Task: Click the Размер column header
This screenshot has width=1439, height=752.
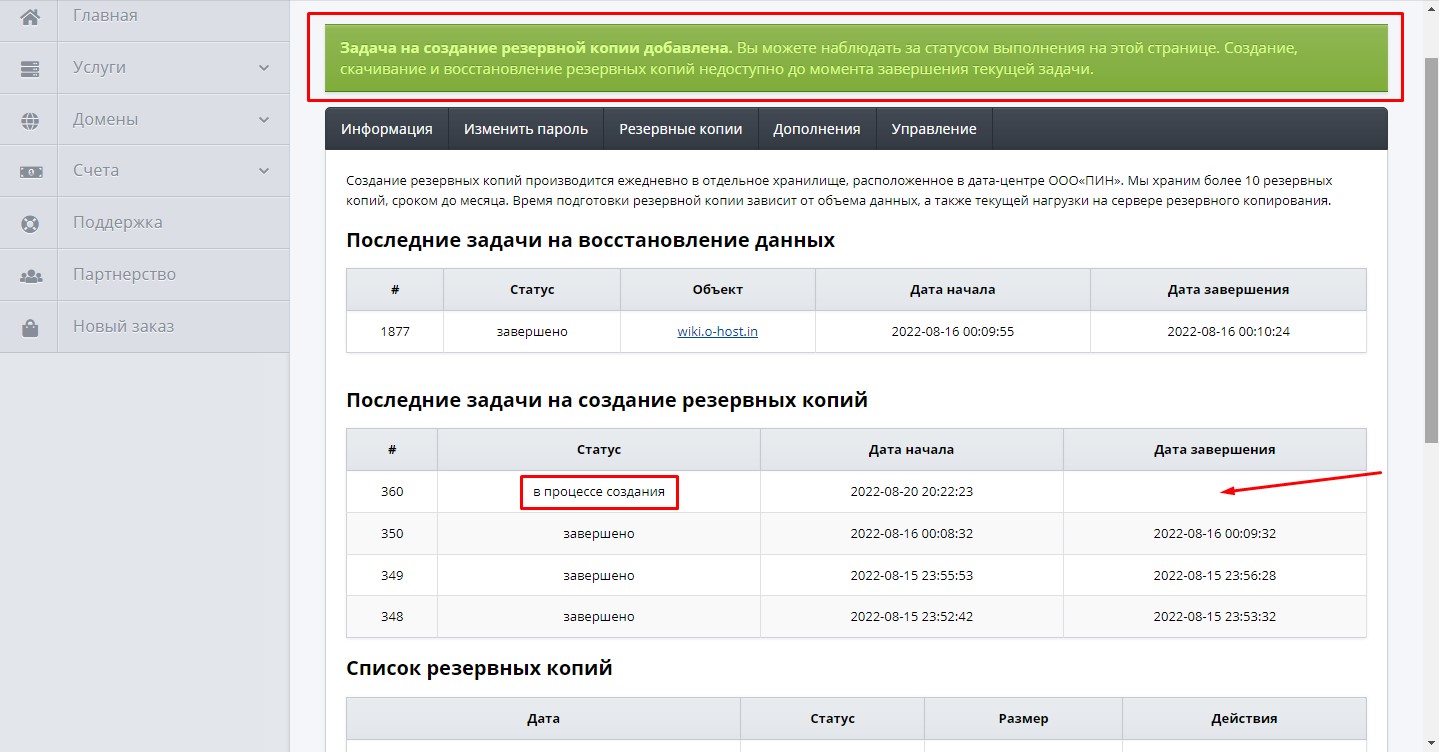Action: (x=1024, y=719)
